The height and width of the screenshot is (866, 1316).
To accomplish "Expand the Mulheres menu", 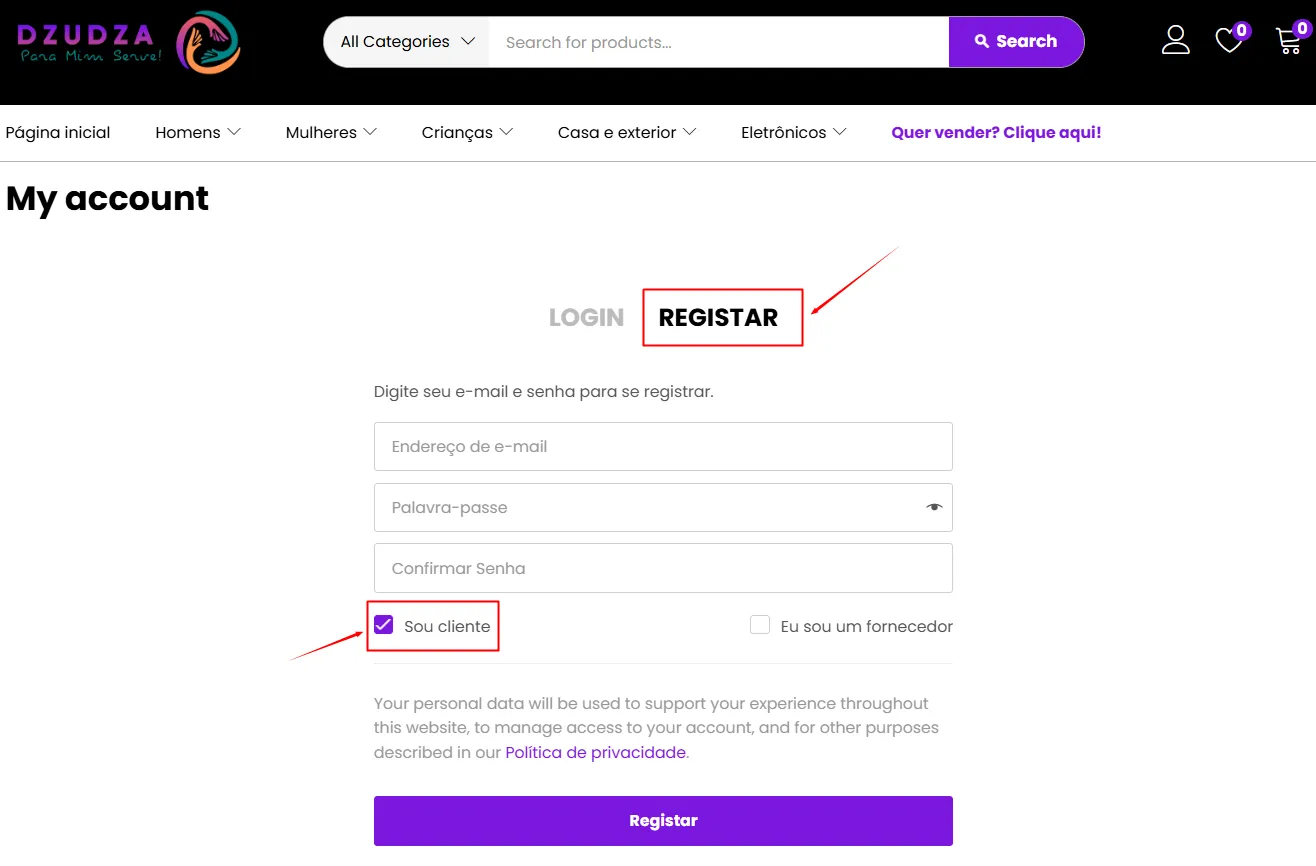I will (331, 132).
